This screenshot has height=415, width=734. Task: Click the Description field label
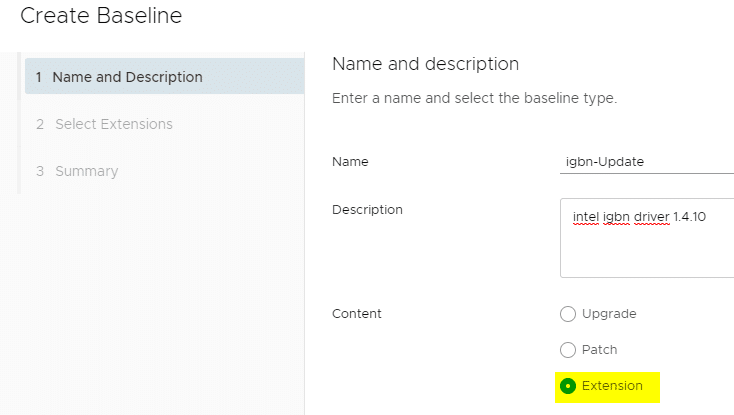point(367,210)
